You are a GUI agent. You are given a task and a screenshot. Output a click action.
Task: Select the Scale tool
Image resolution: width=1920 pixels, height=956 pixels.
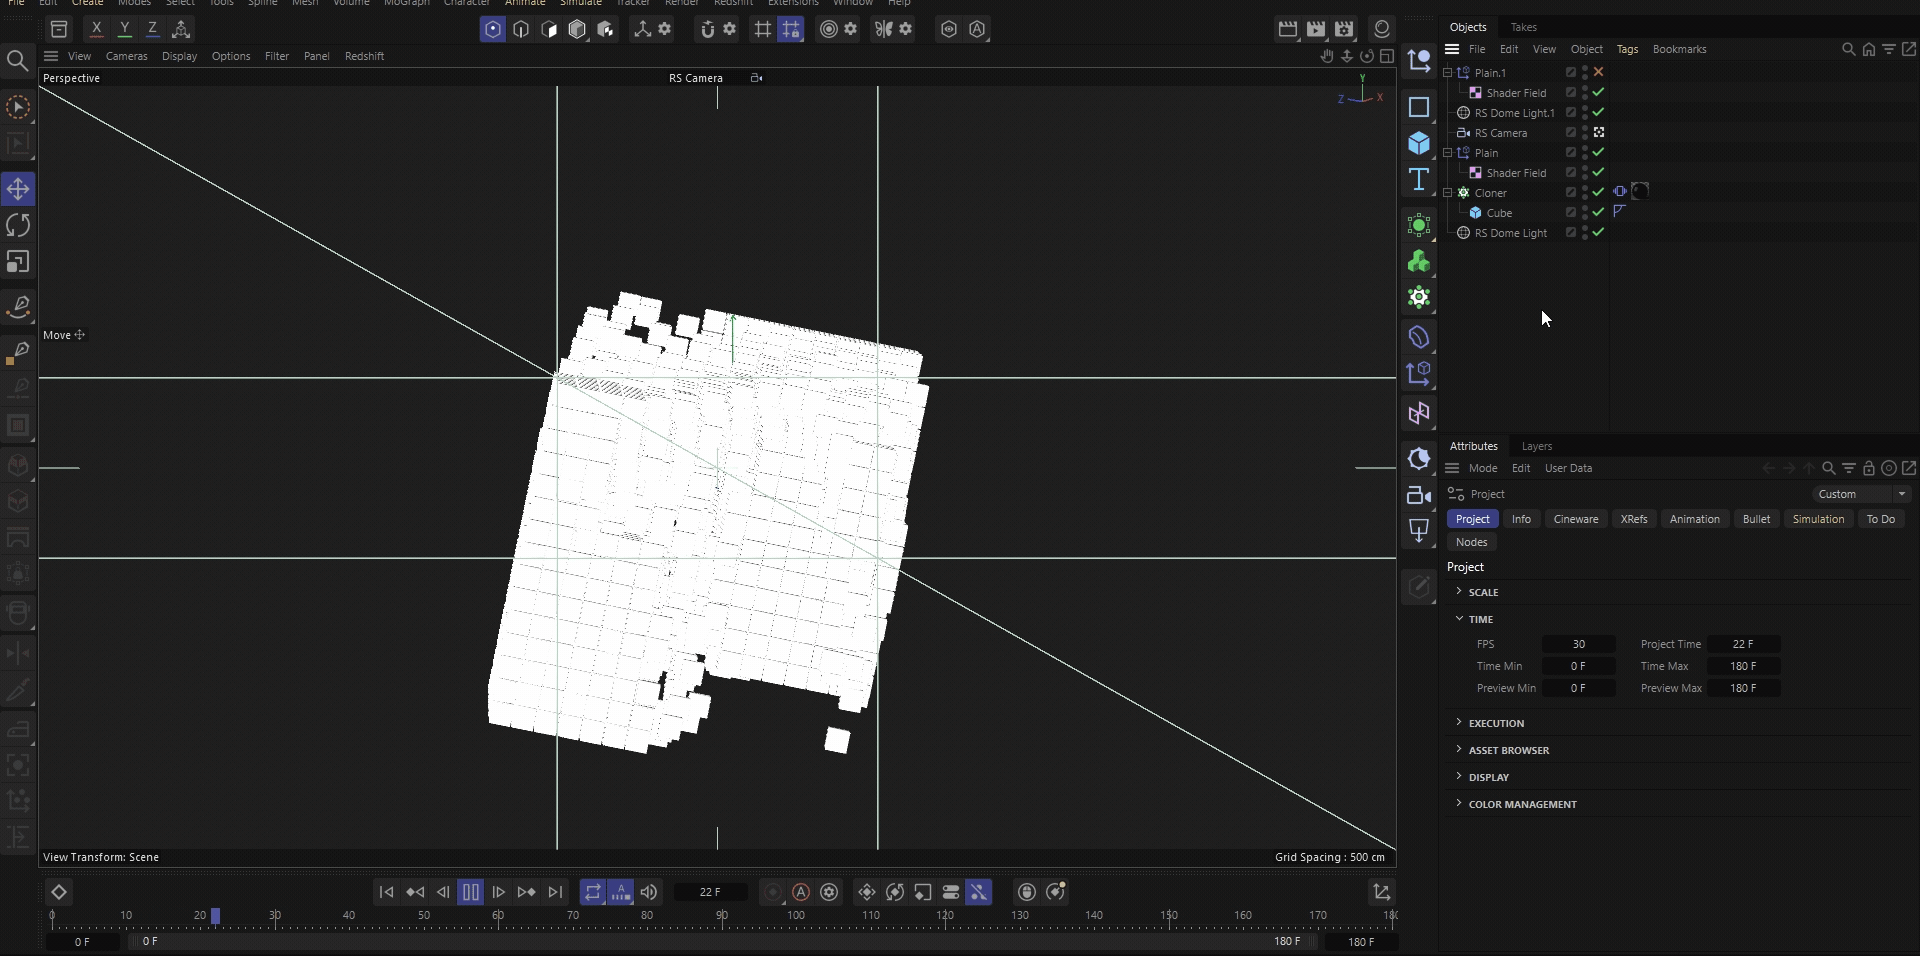(18, 262)
